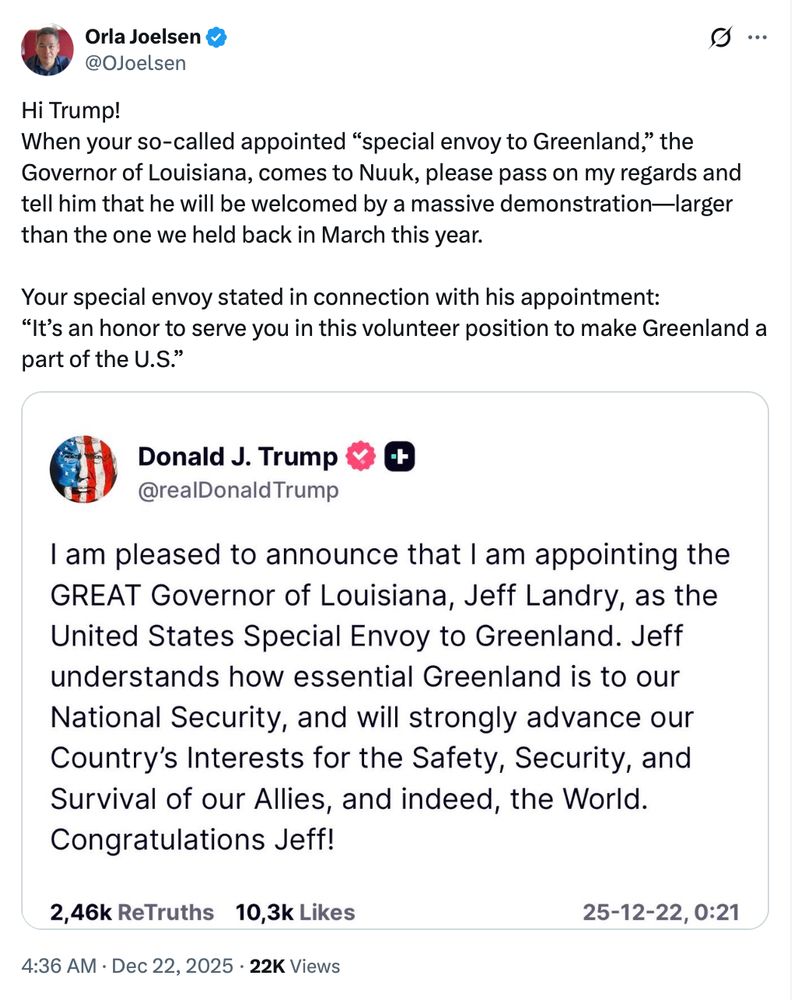This screenshot has height=1000, width=795.
Task: Click the embedded post date 25-12-22, 0:21
Action: [x=661, y=912]
